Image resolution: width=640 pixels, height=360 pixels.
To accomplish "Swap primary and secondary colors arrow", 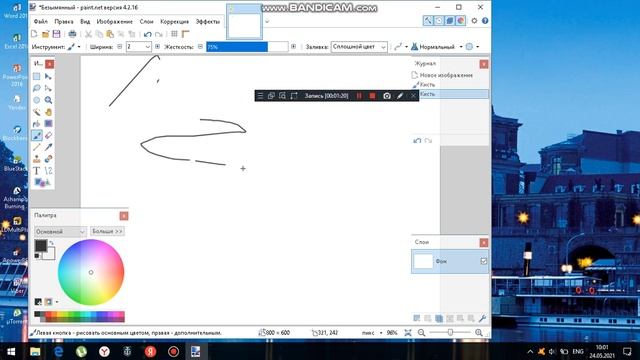I will coord(51,243).
